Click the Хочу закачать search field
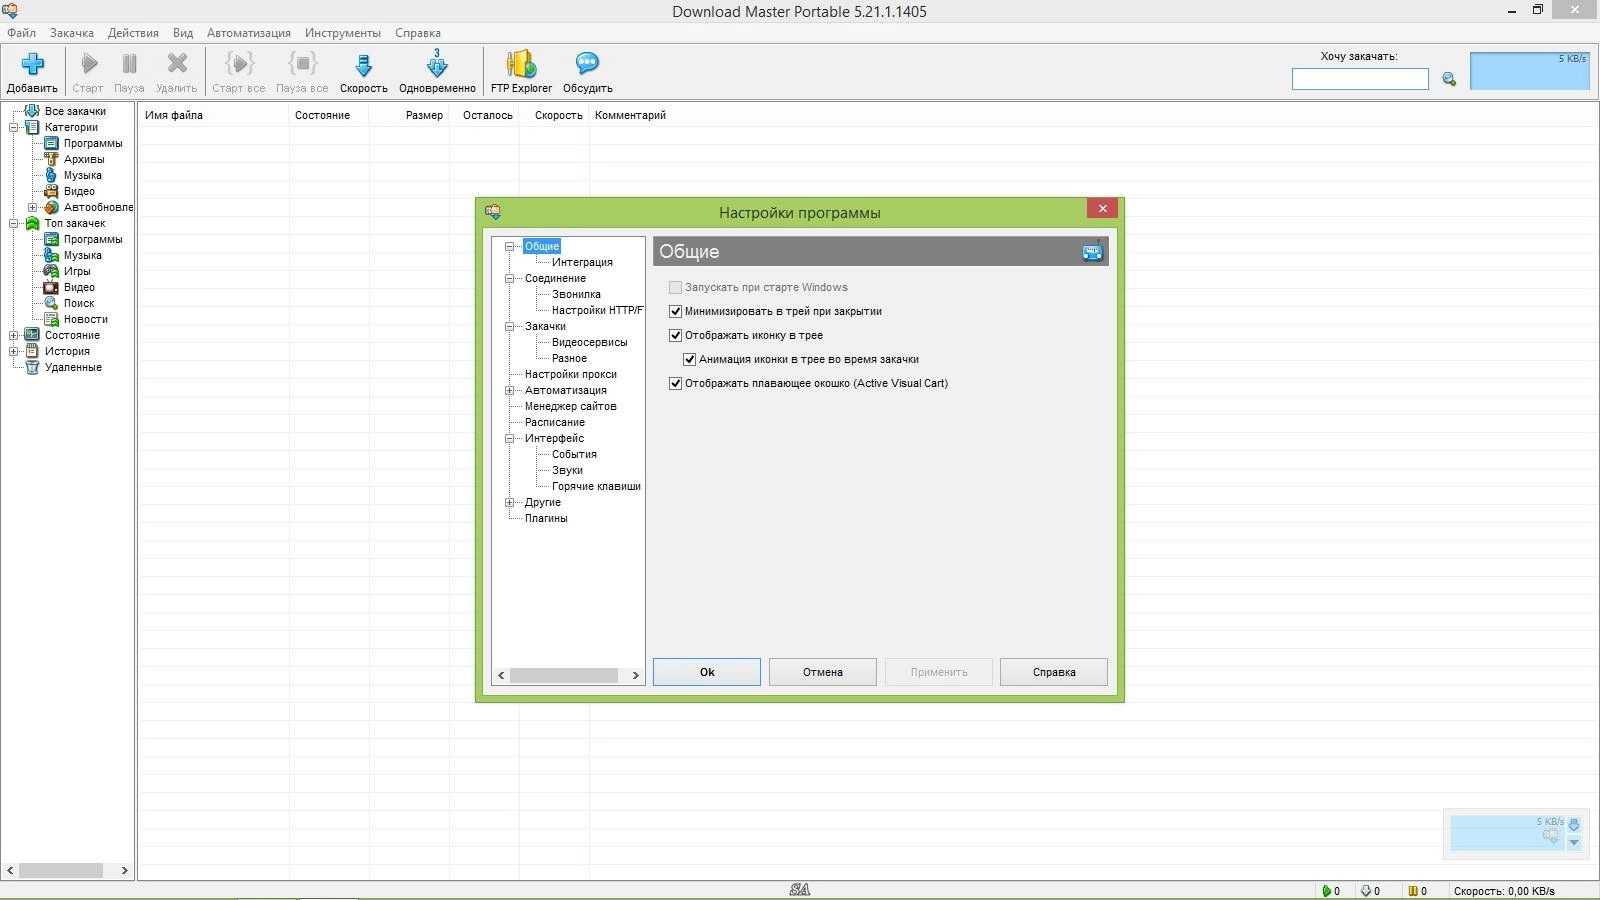1600x900 pixels. coord(1360,79)
